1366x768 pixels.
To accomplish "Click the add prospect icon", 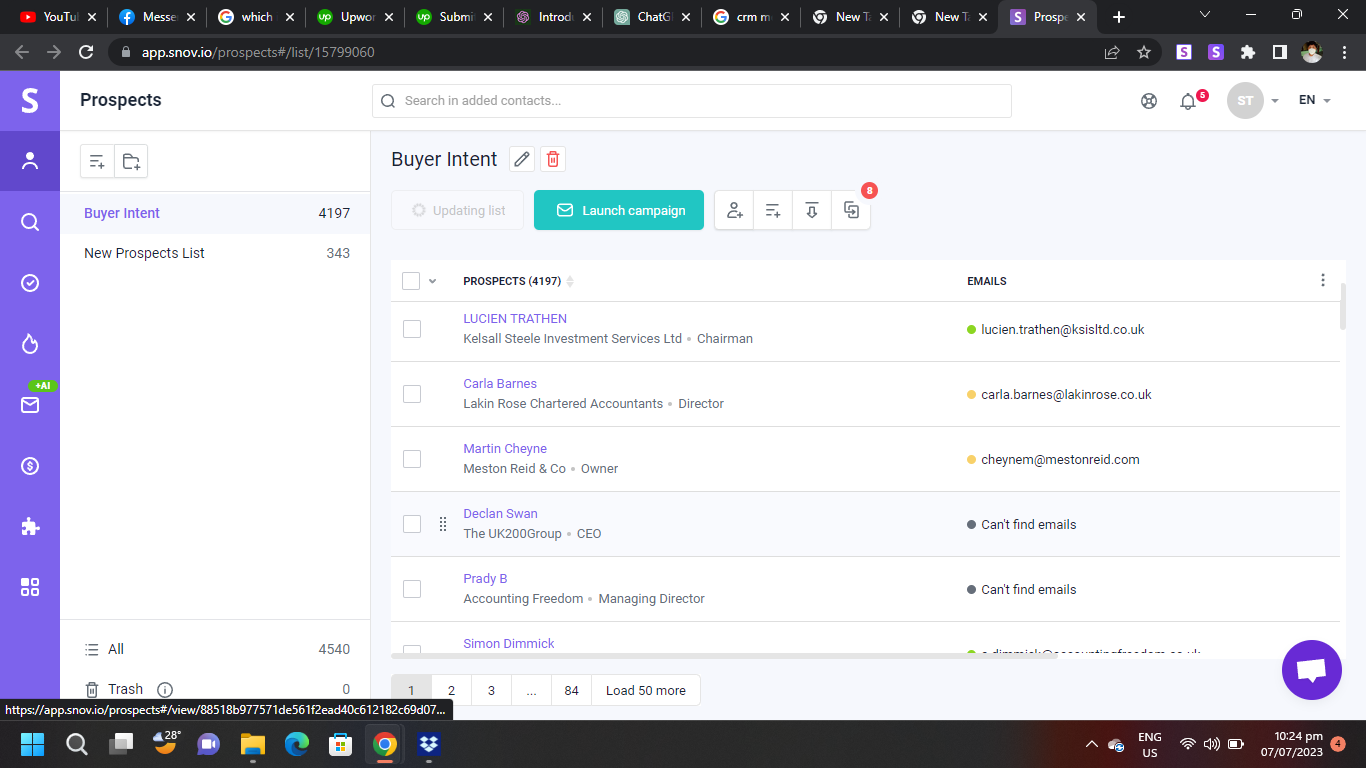I will coord(734,210).
